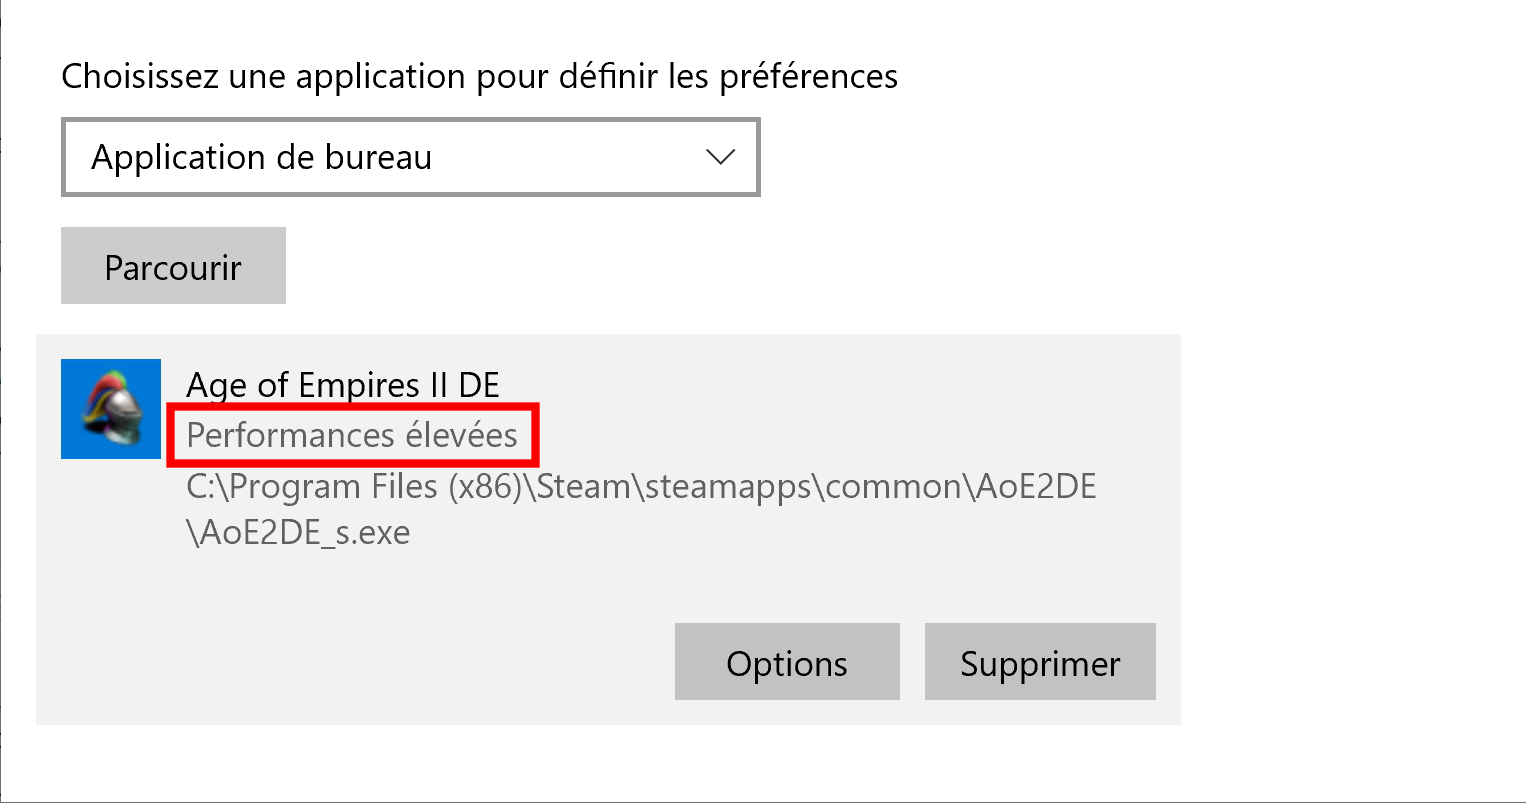1526x803 pixels.
Task: Open Options for Age of Empires II DE
Action: (787, 662)
